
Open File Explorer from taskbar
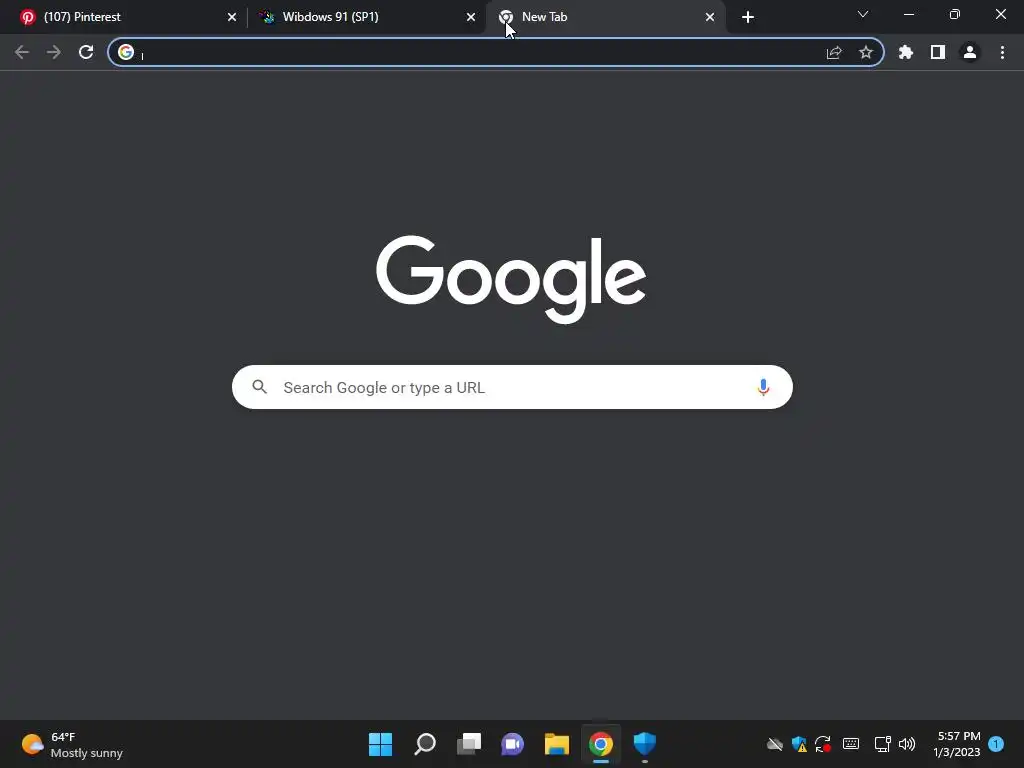coord(557,744)
